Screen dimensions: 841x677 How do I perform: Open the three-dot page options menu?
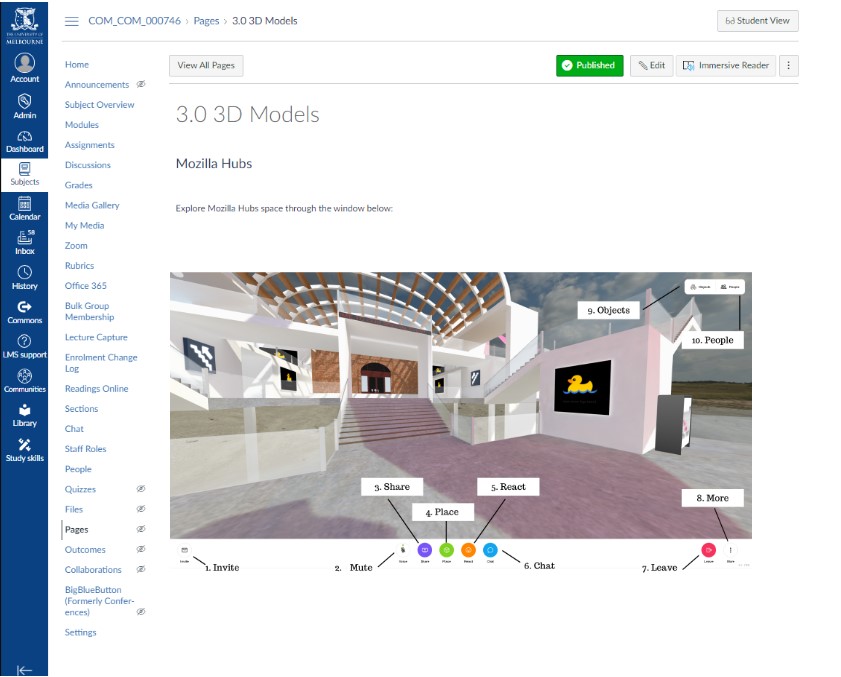coord(788,65)
